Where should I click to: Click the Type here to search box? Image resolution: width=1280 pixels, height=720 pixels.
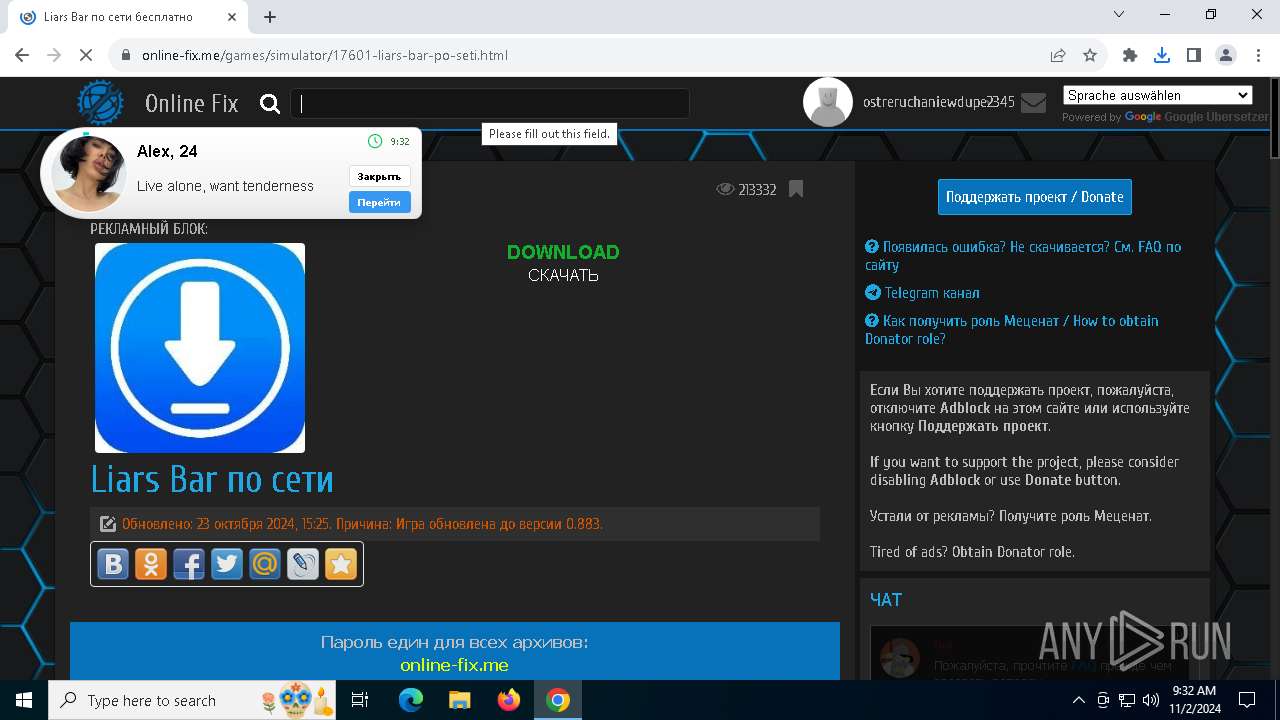(x=193, y=700)
